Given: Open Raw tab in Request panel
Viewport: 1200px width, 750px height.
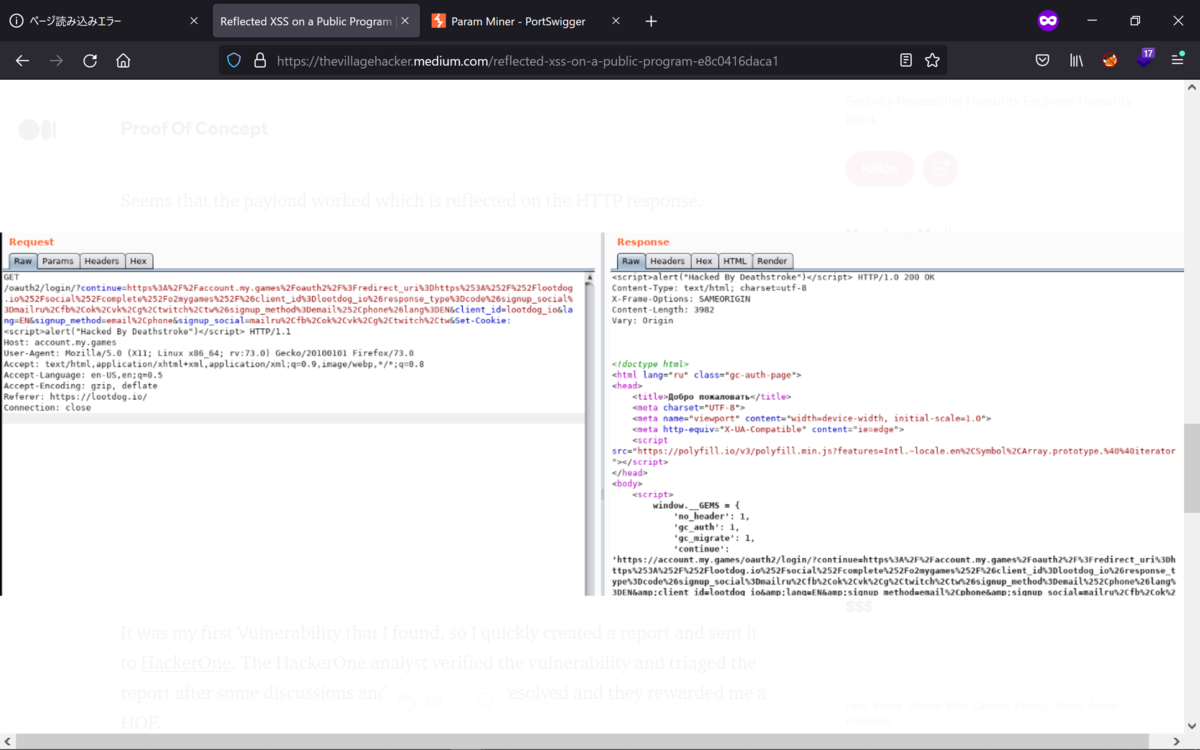Looking at the screenshot, I should (x=23, y=261).
